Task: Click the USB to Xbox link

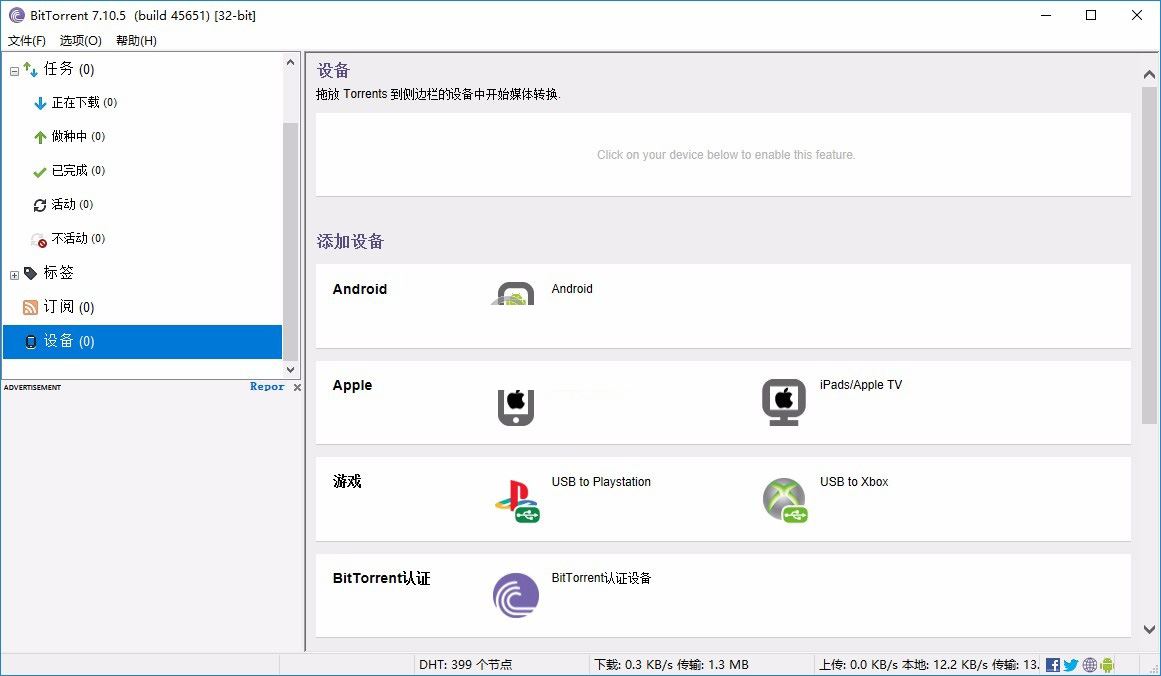Action: (854, 482)
